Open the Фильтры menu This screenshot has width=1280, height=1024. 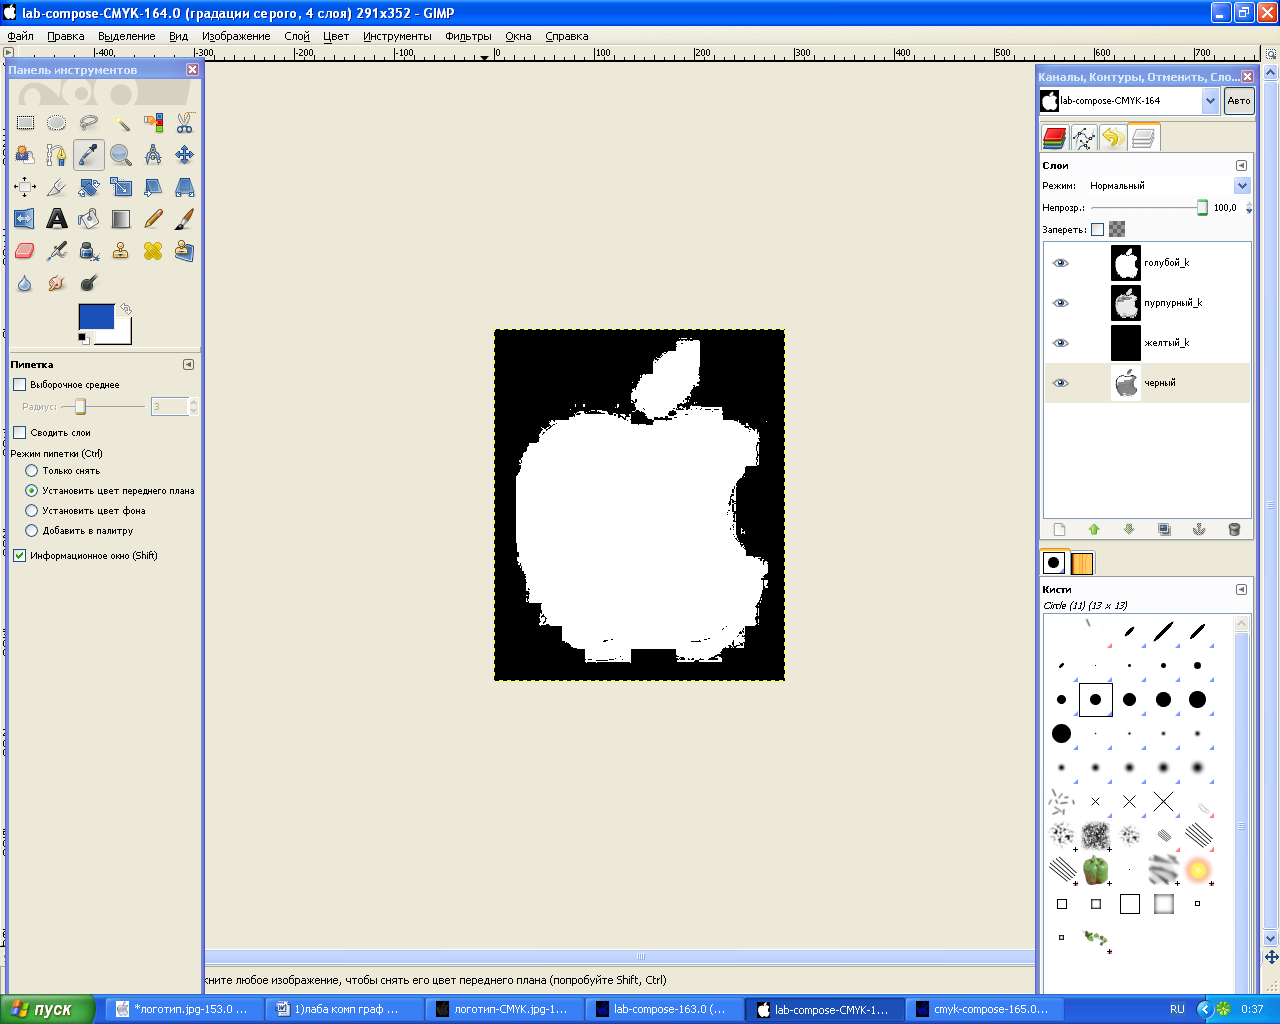coord(468,36)
